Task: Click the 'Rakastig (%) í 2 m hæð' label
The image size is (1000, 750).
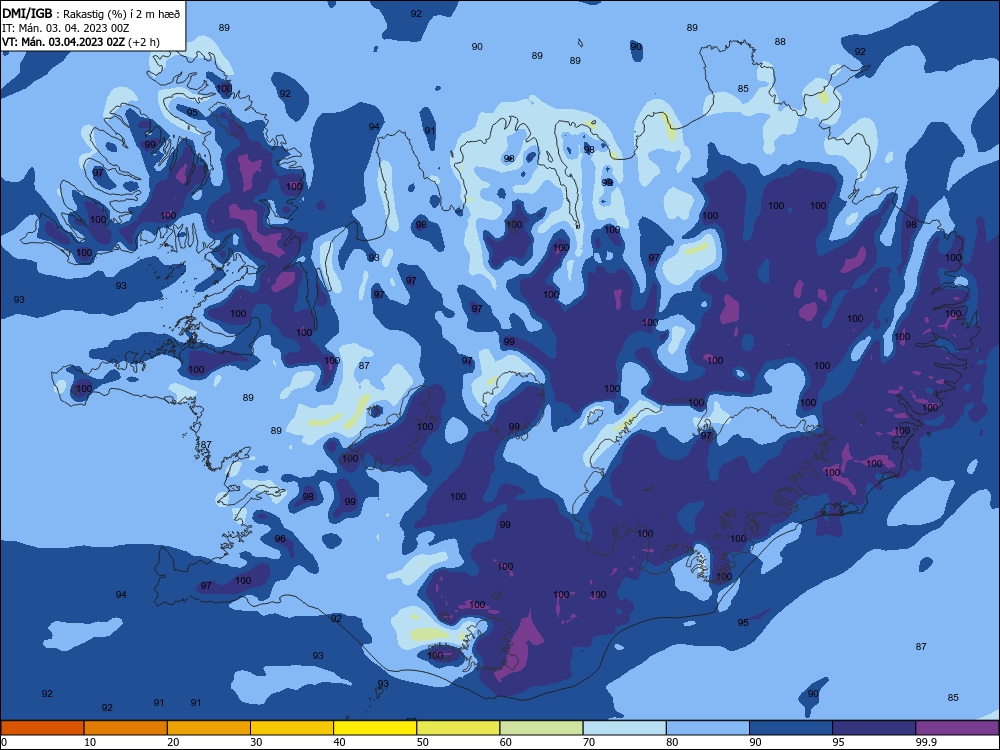Action: click(x=122, y=14)
